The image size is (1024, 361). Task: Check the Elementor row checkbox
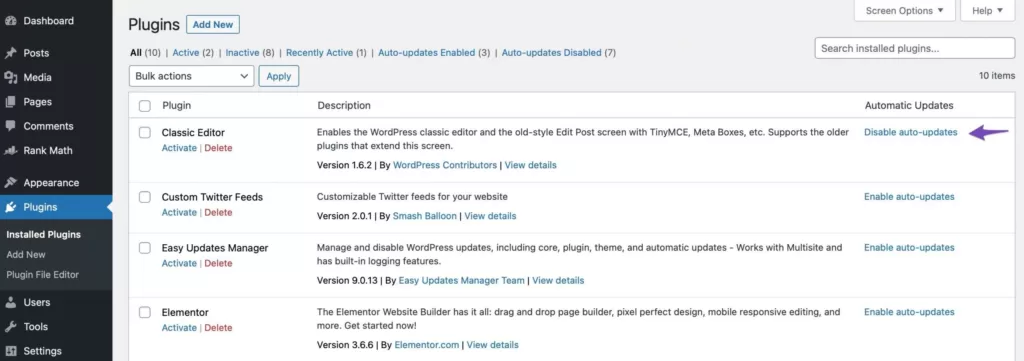(145, 312)
